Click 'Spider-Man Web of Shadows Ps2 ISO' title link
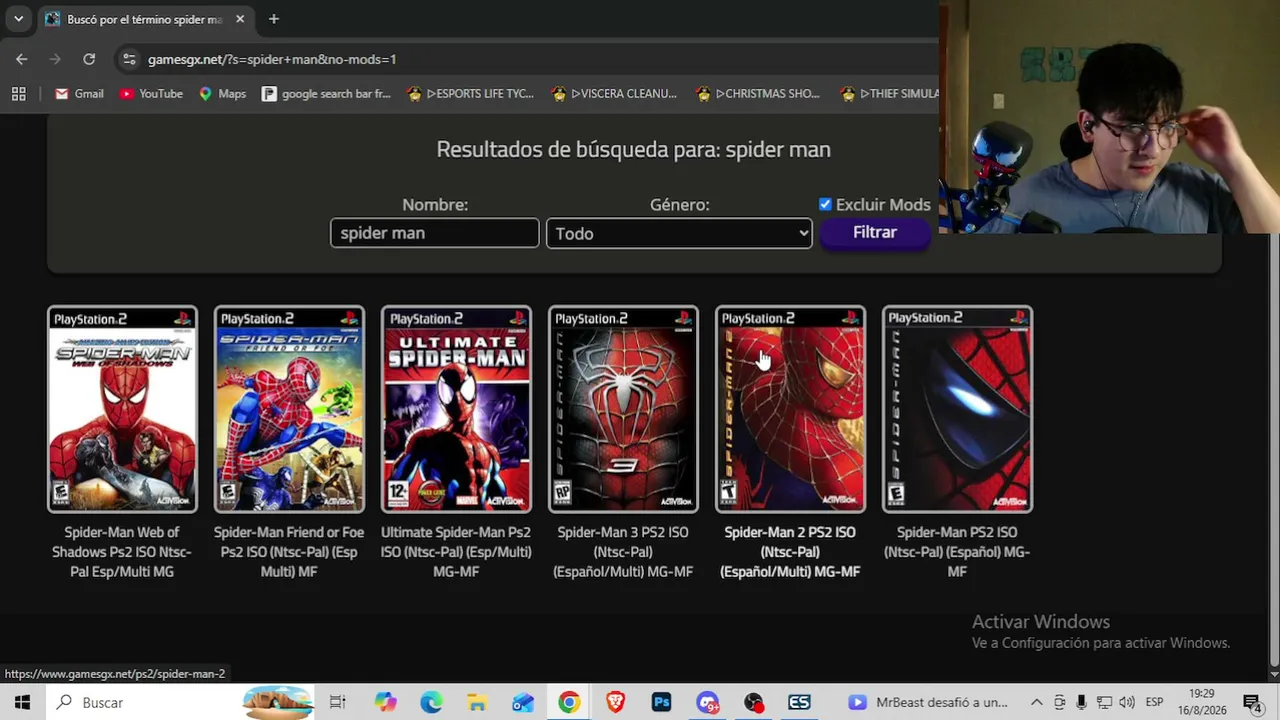Screen dimensions: 1280x720 [x=122, y=552]
